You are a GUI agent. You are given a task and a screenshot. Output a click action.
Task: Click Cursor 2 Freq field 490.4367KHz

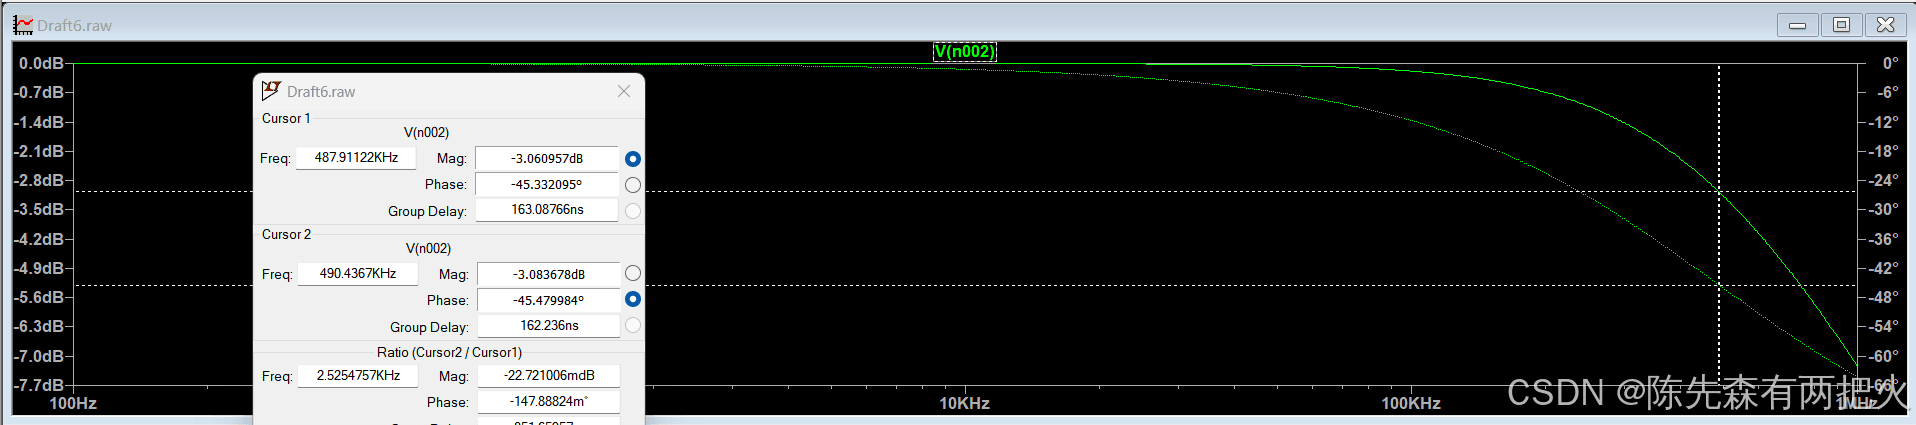358,274
